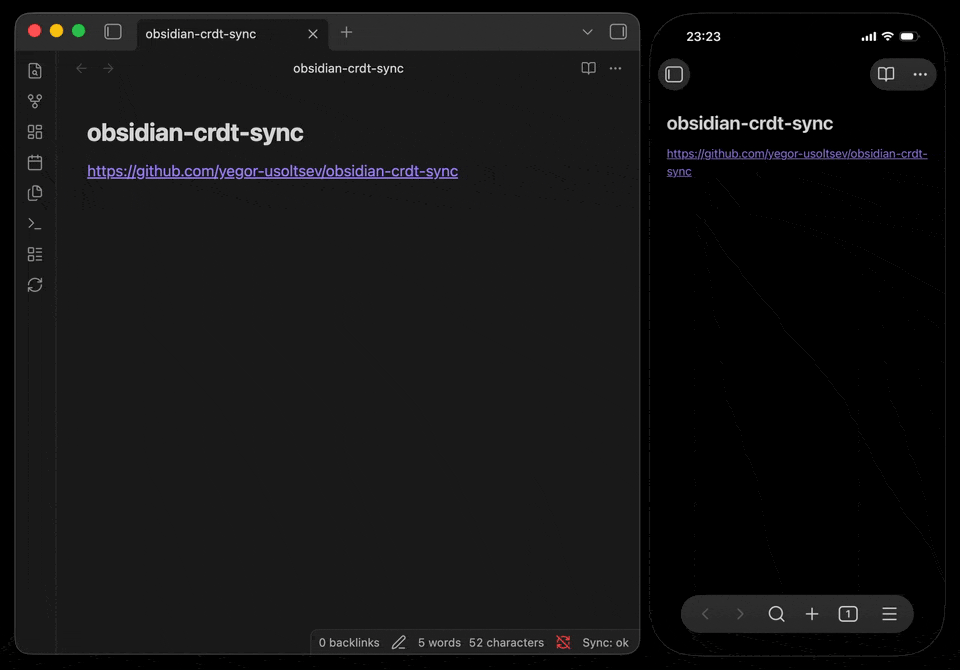The height and width of the screenshot is (670, 960).
Task: Open daily note calendar icon
Action: 35,162
